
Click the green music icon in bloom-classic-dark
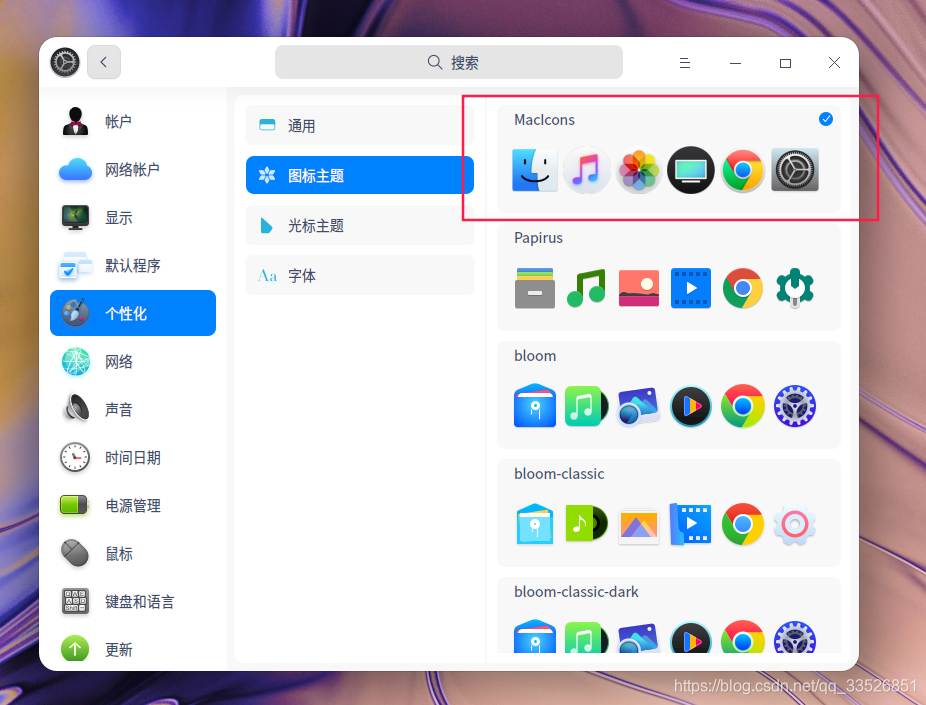(586, 637)
